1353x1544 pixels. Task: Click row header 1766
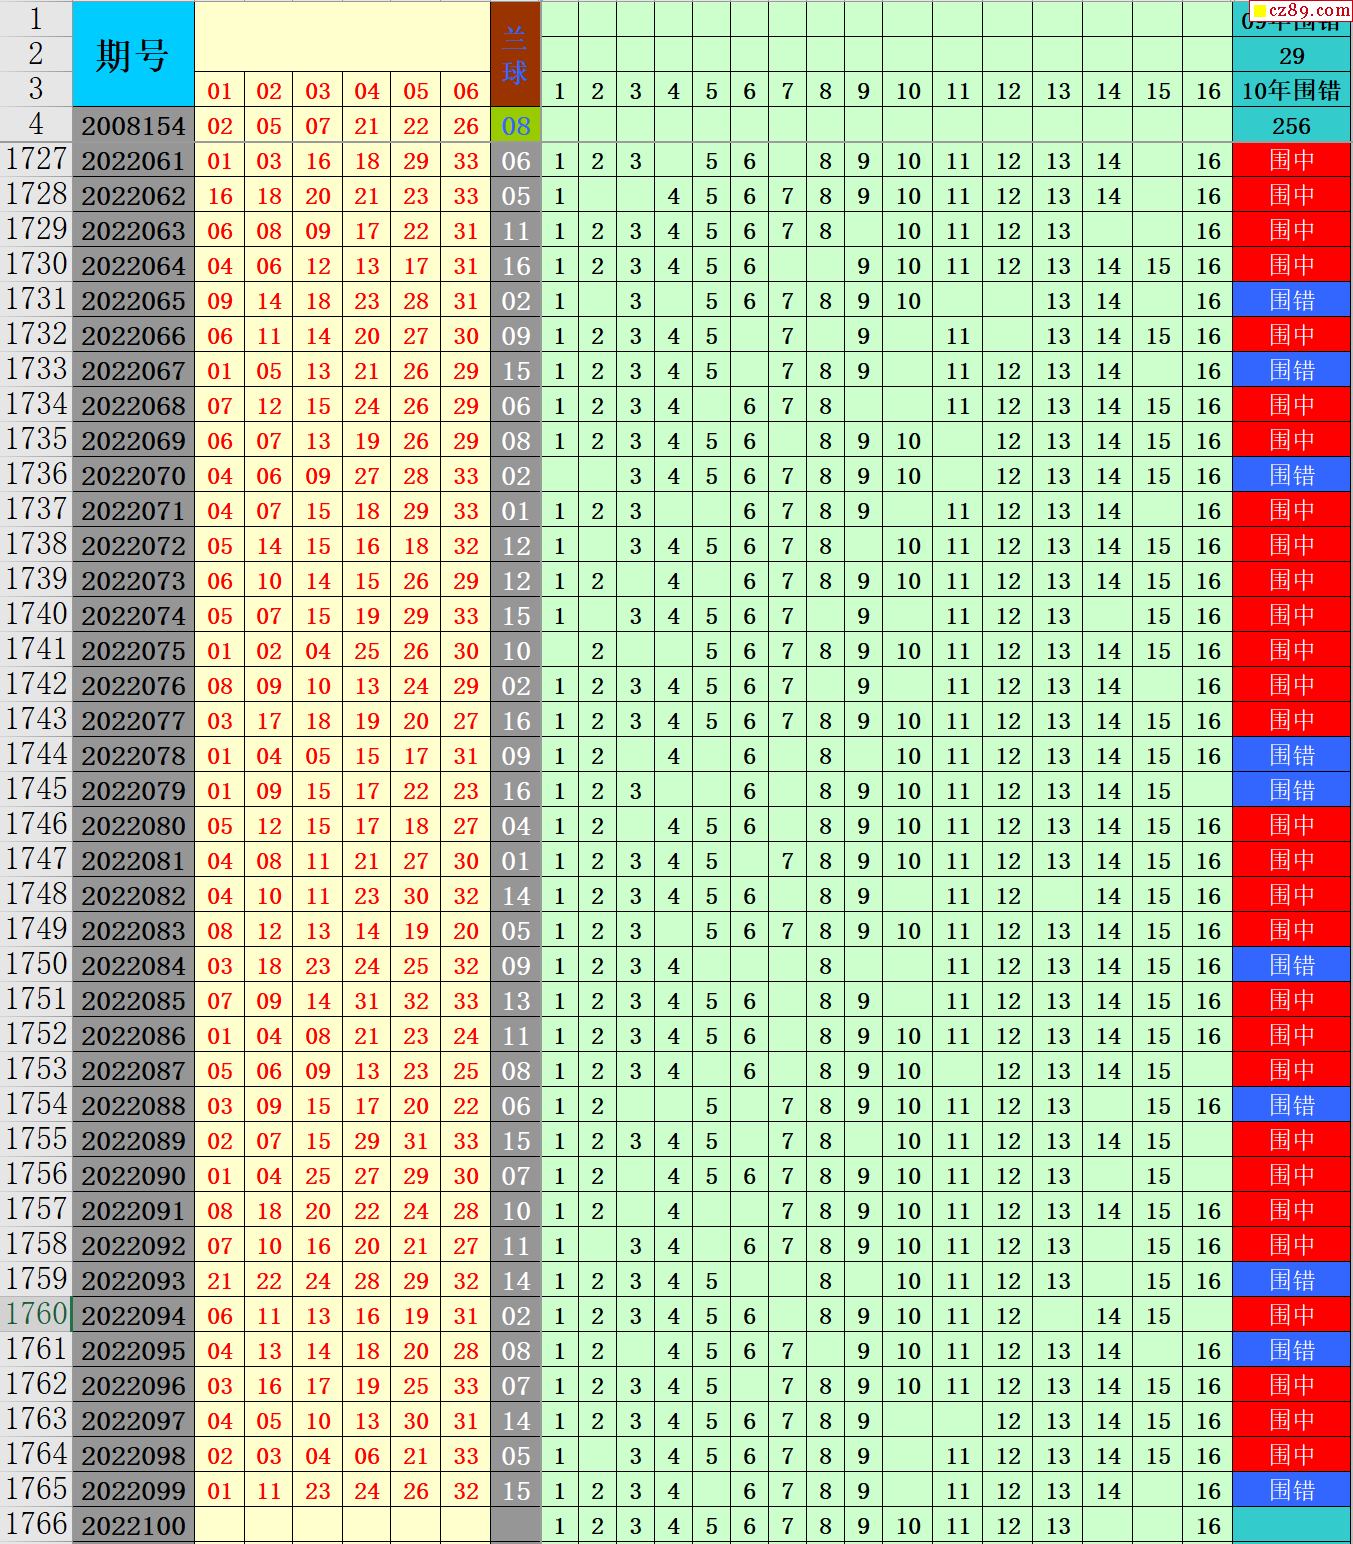click(x=36, y=1524)
